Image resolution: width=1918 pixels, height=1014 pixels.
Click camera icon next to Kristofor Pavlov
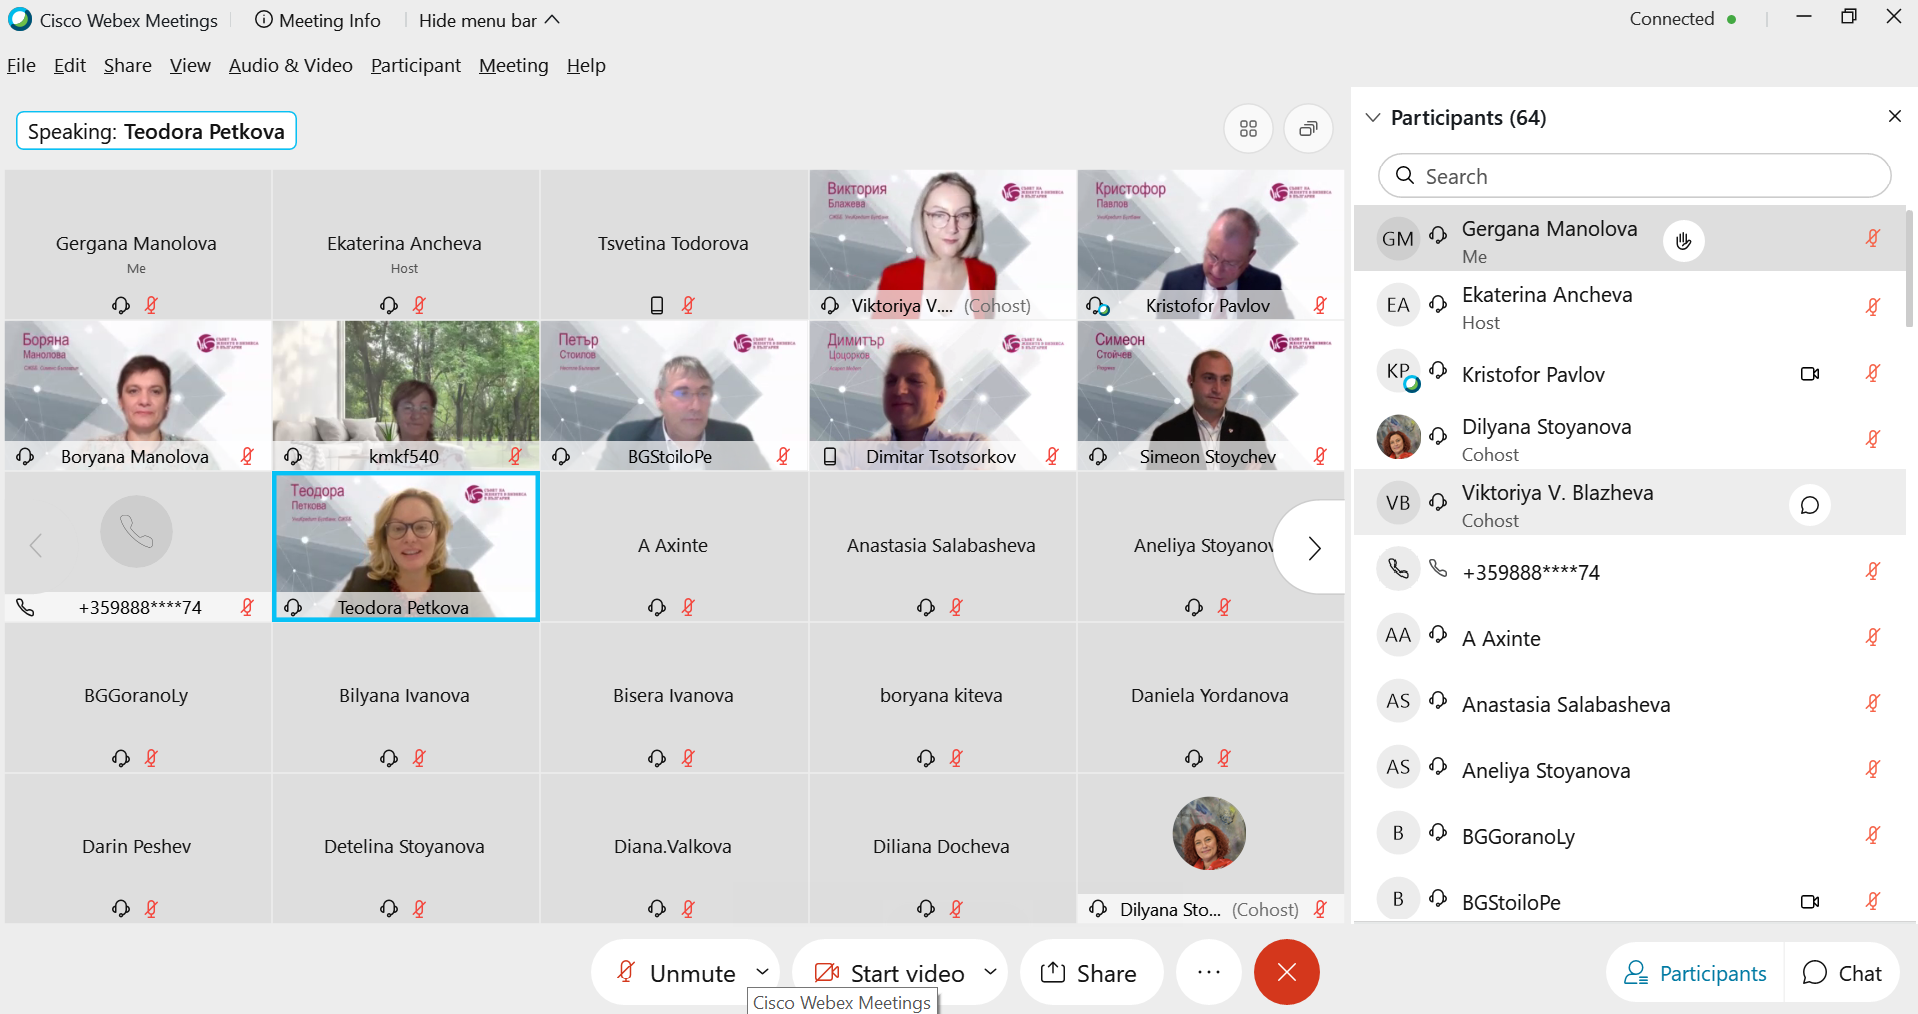1810,374
